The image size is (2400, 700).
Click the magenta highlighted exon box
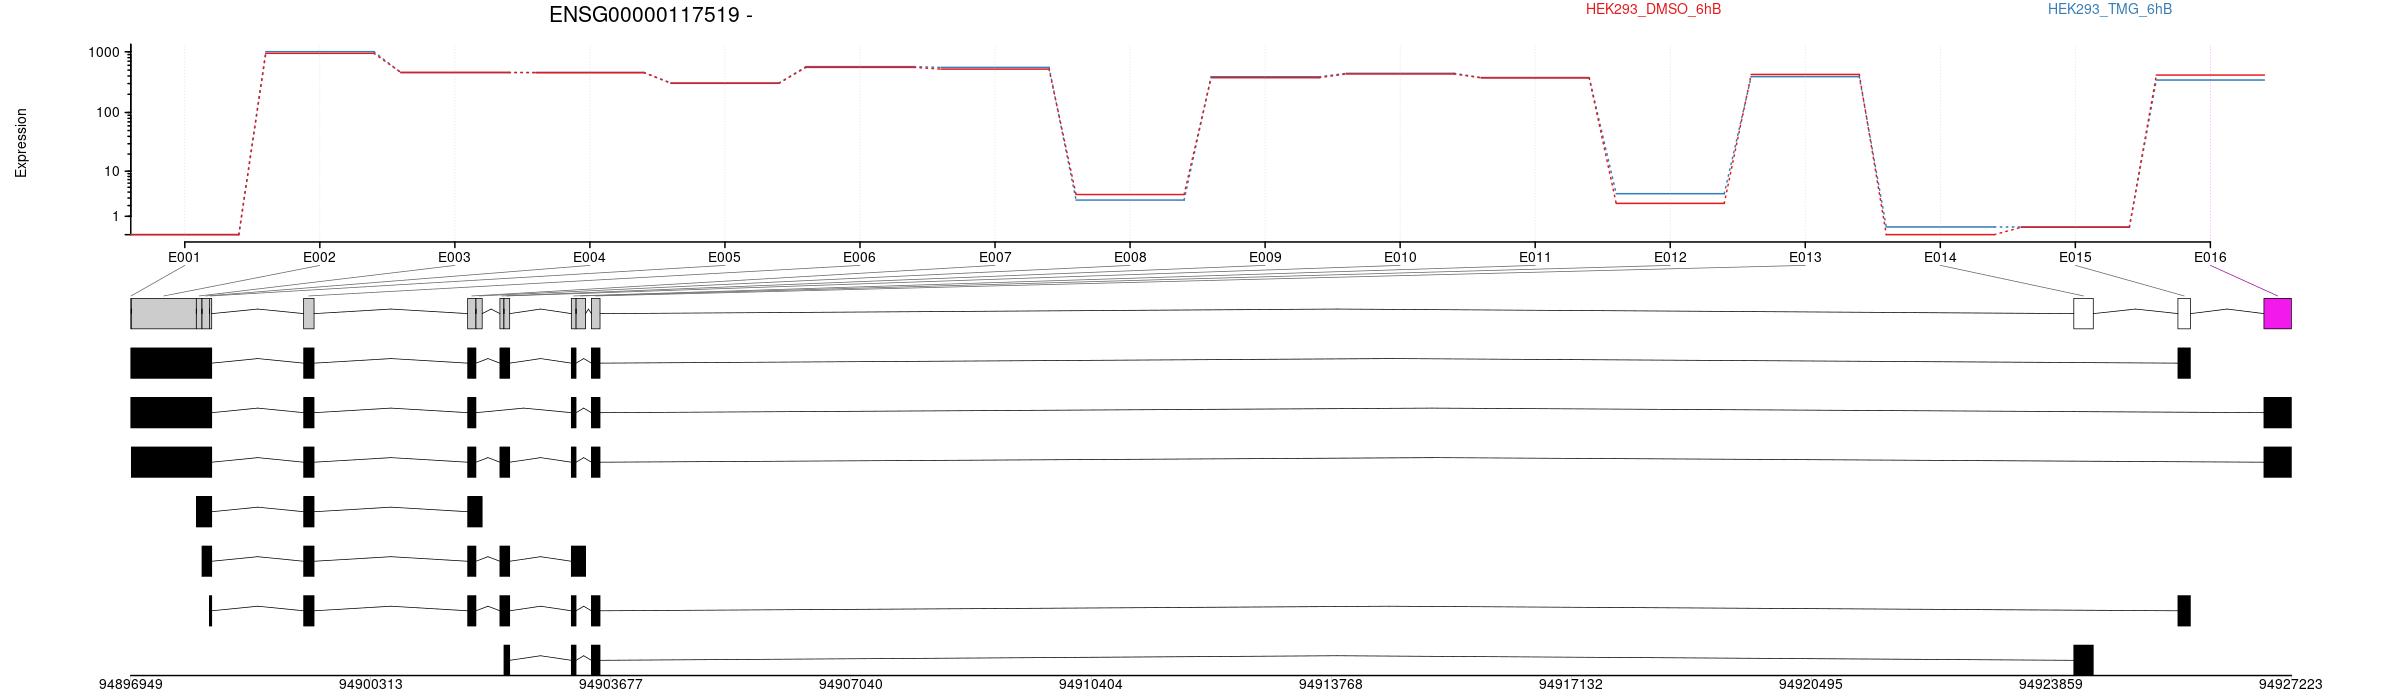[2277, 313]
